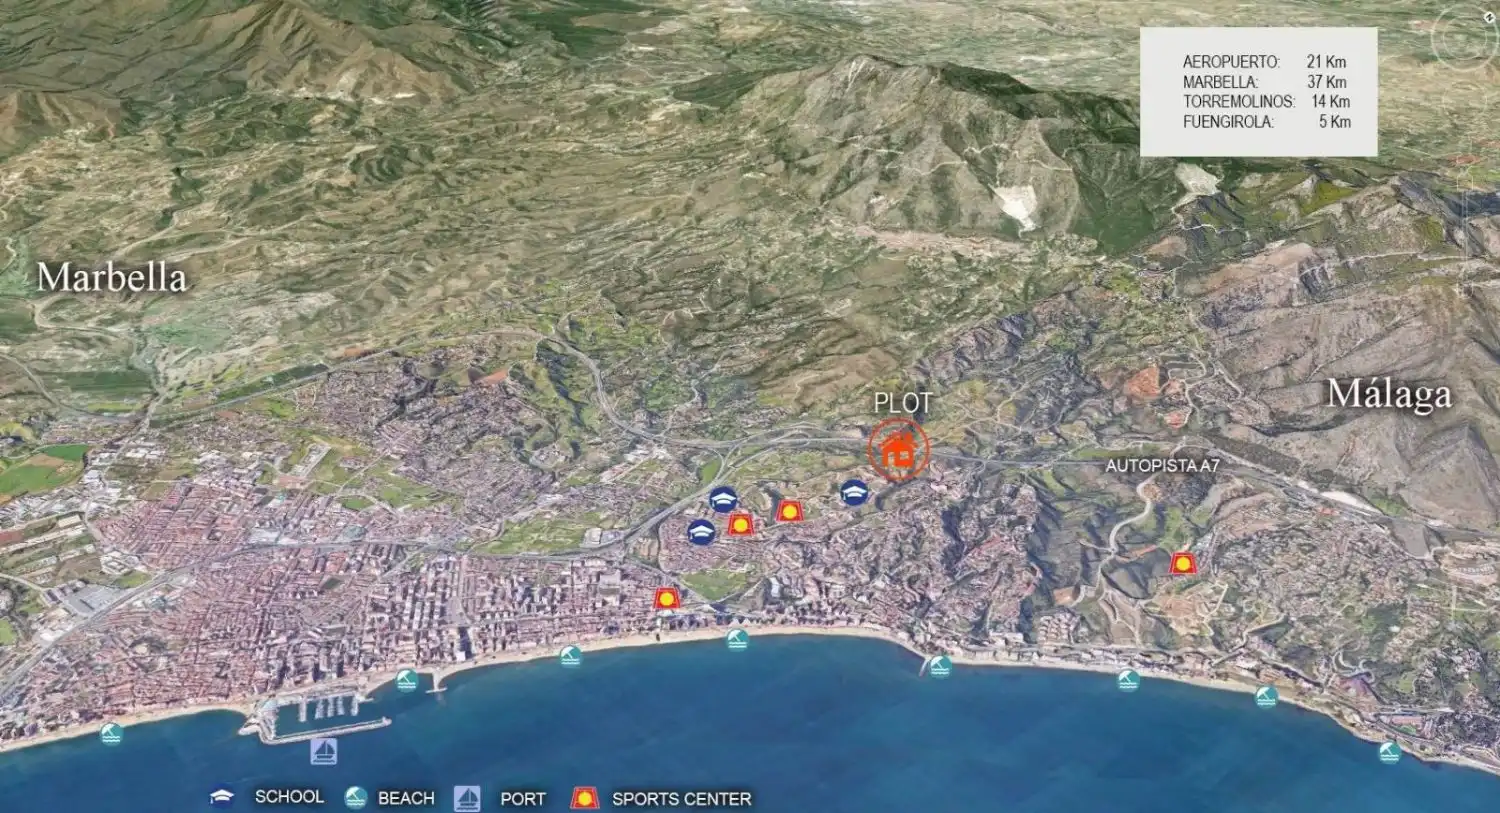Select the beach icon beside the harbor pier
This screenshot has width=1500, height=813.
[406, 681]
